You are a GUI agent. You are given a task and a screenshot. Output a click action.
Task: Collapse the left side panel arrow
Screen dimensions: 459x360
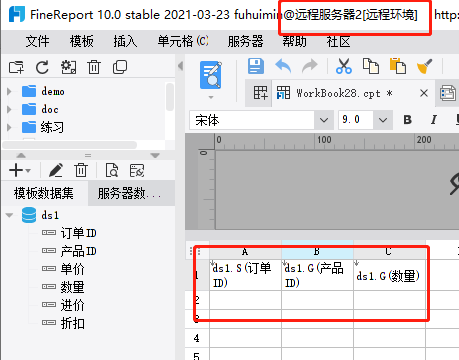coord(181,66)
